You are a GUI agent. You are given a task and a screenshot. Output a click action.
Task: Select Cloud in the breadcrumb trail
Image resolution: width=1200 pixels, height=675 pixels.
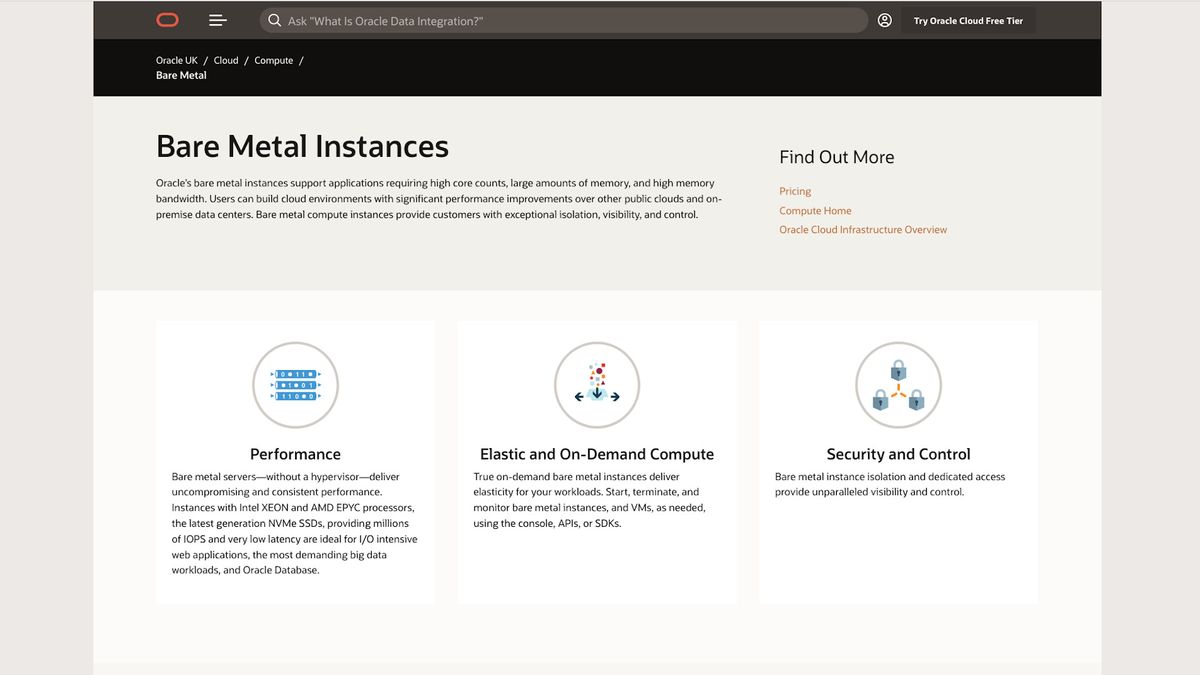point(225,60)
